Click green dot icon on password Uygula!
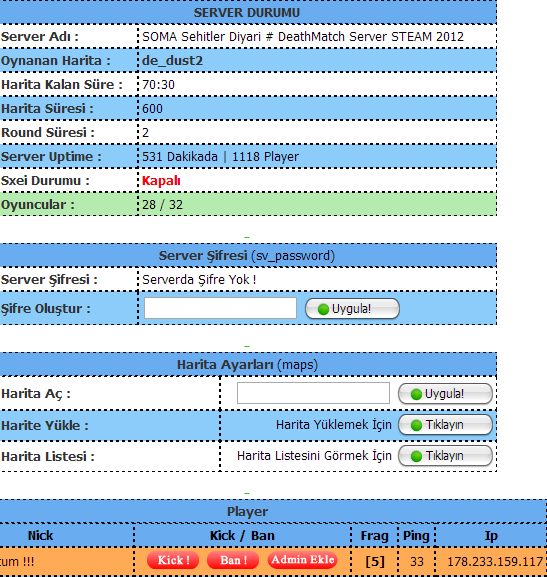547x577 pixels. 323,309
